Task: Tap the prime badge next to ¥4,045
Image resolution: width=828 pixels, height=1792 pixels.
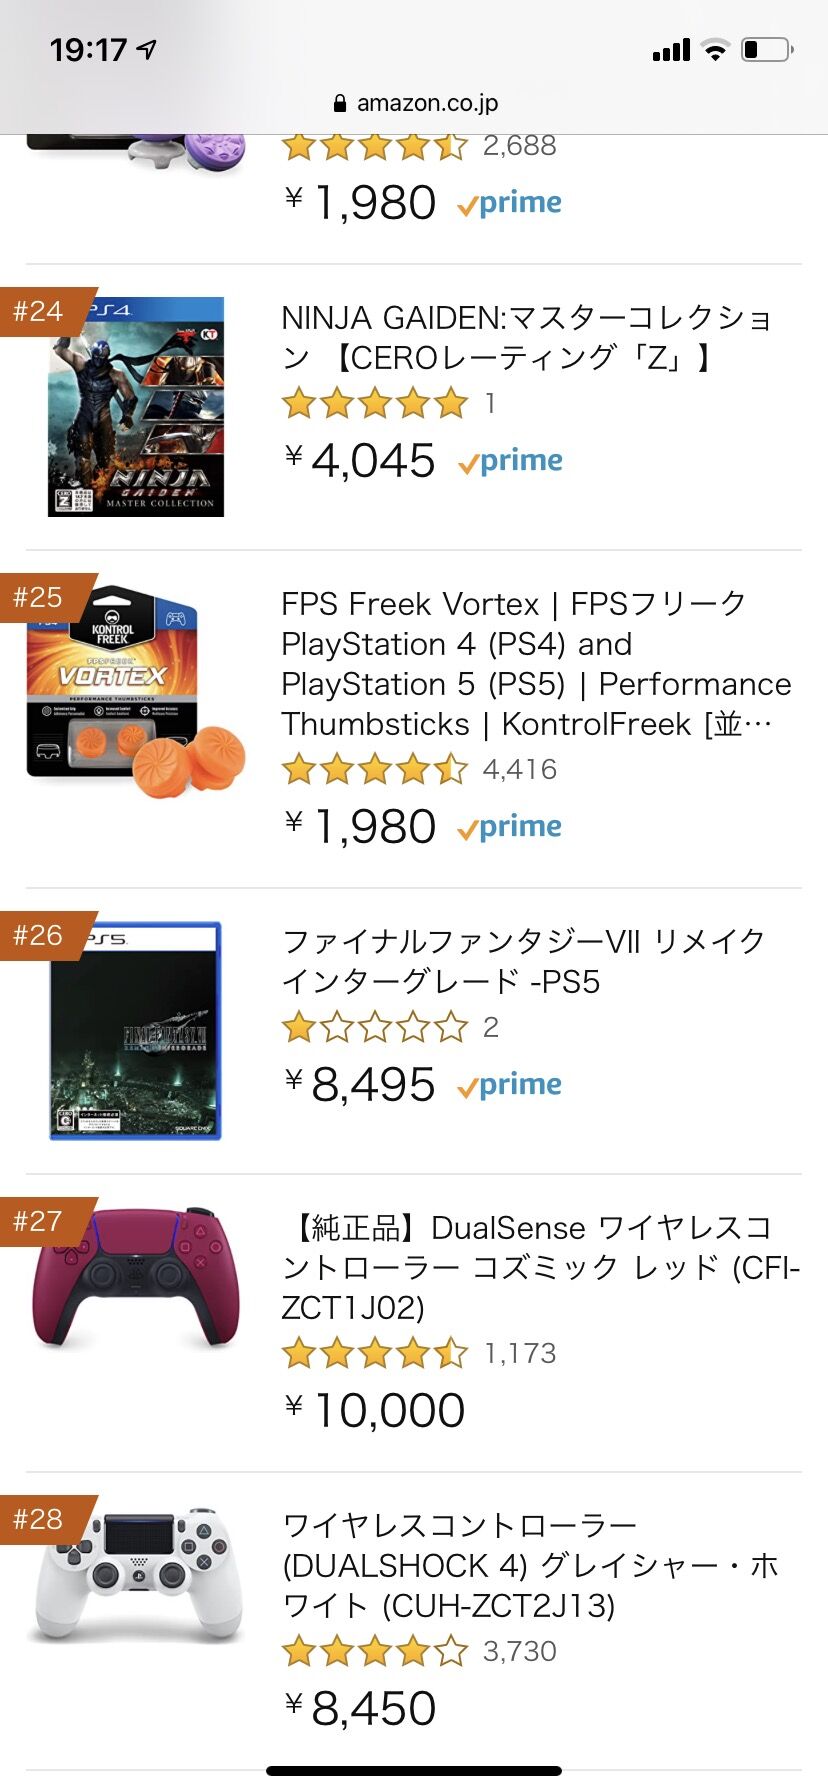Action: click(x=510, y=462)
